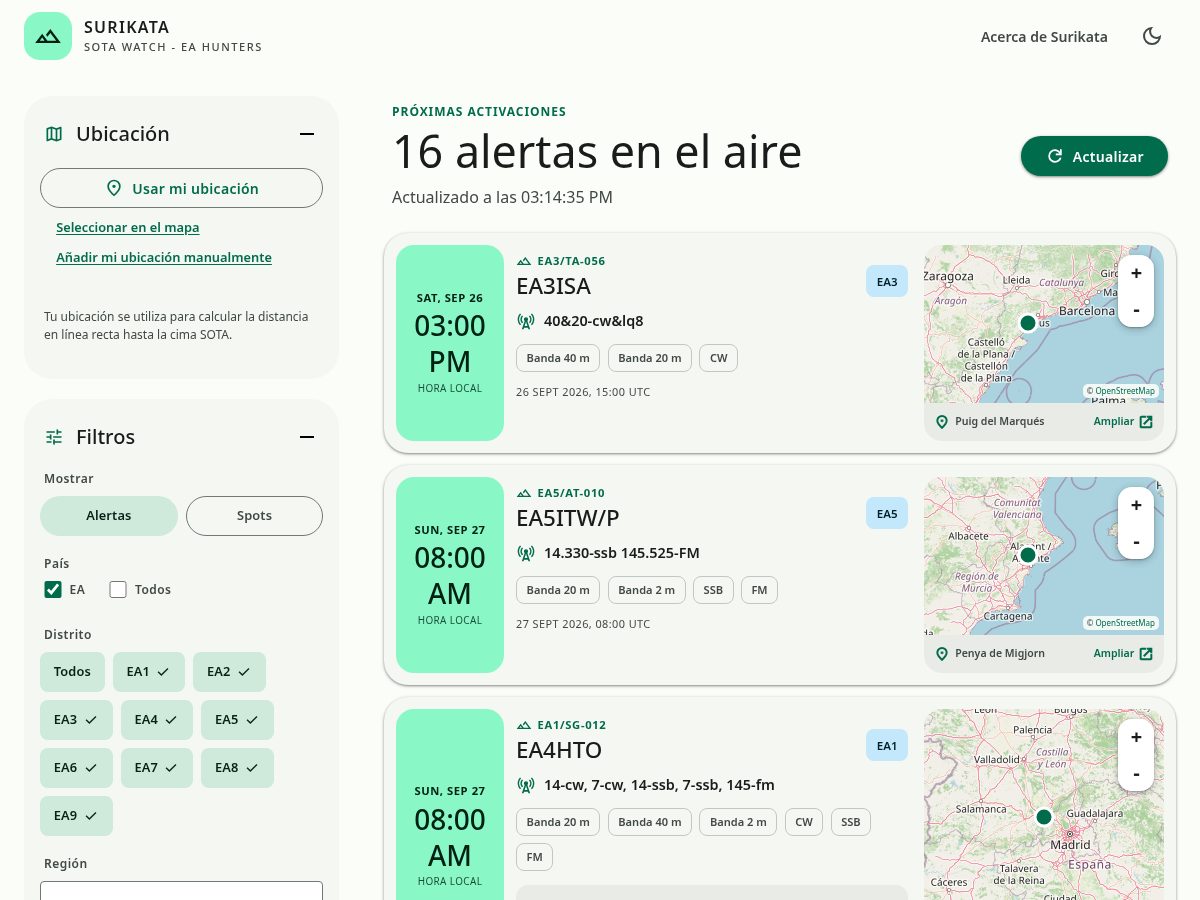Toggle the EA1 district filter chip
Screen dimensions: 1200x900
[x=149, y=672]
